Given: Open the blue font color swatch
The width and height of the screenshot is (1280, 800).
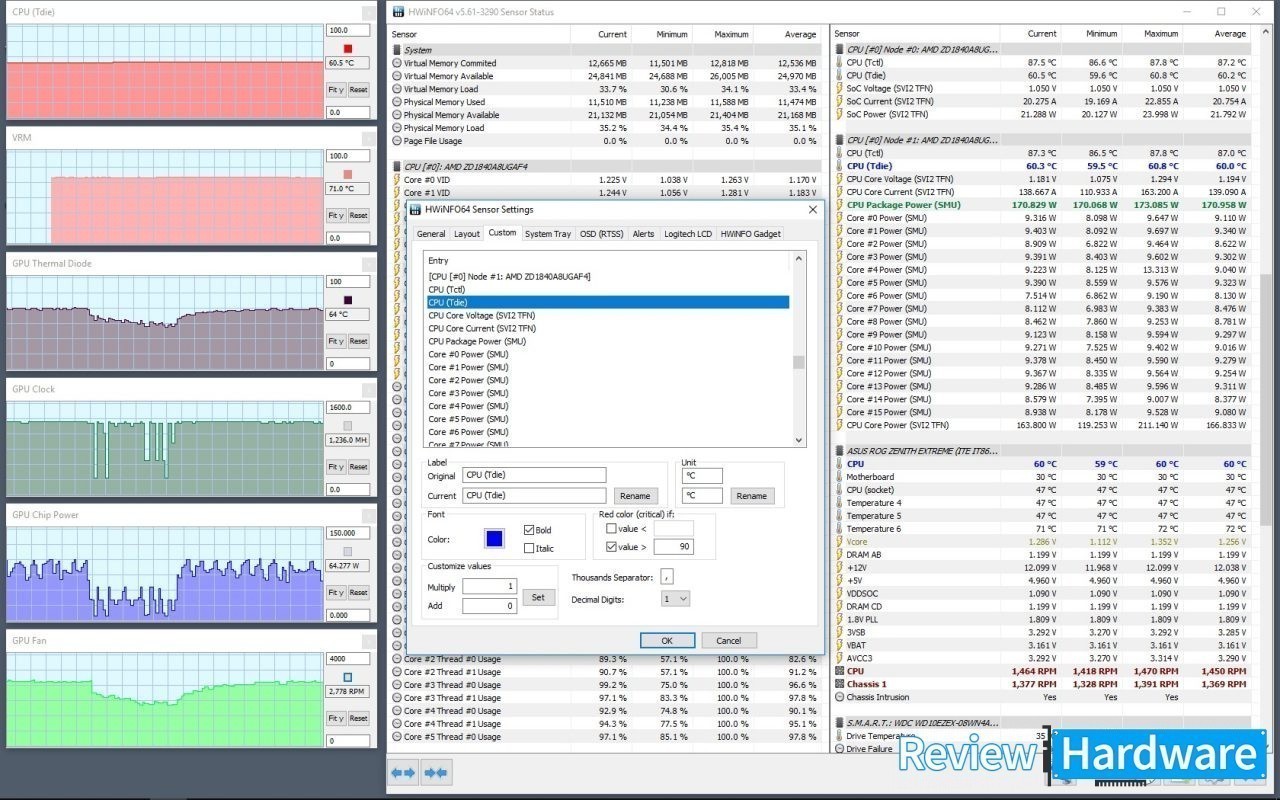Looking at the screenshot, I should [494, 539].
